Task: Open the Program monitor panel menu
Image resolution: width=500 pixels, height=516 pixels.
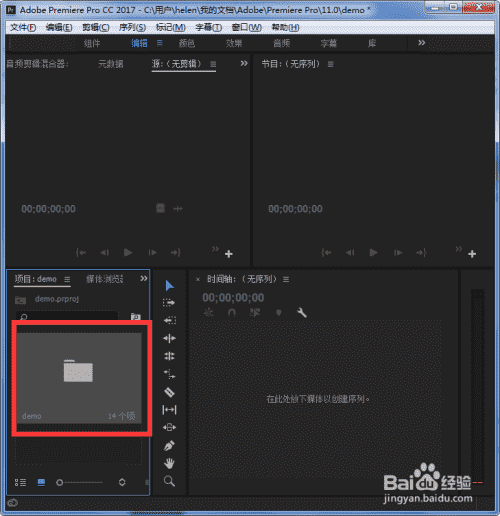Action: [x=331, y=64]
